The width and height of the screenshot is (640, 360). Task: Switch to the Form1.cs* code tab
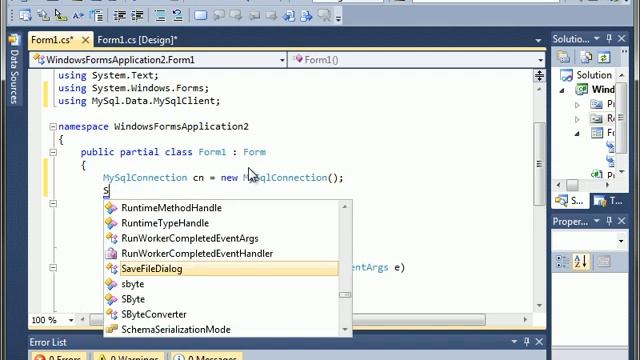coord(52,40)
